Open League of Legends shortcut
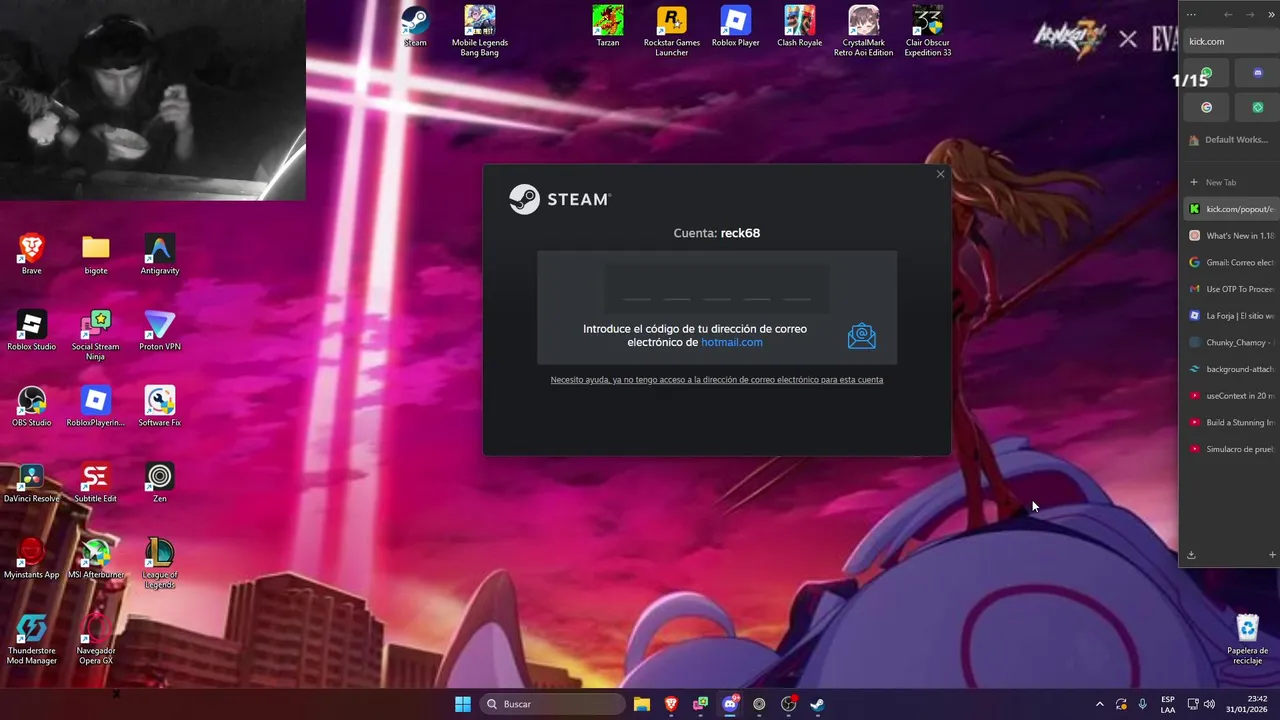1280x720 pixels. 160,562
